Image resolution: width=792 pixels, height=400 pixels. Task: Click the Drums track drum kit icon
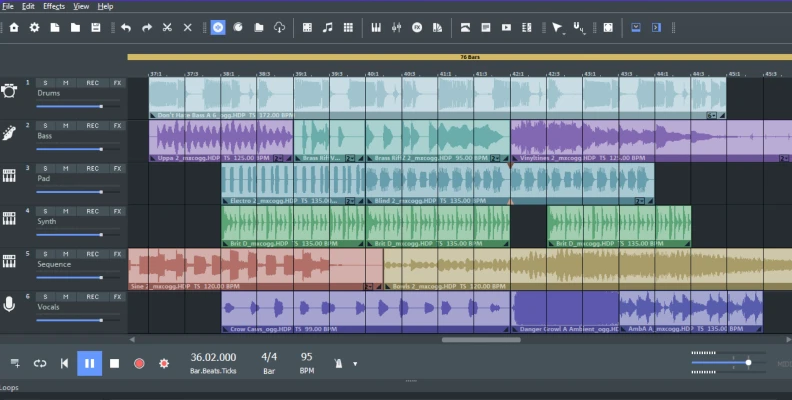[9, 91]
